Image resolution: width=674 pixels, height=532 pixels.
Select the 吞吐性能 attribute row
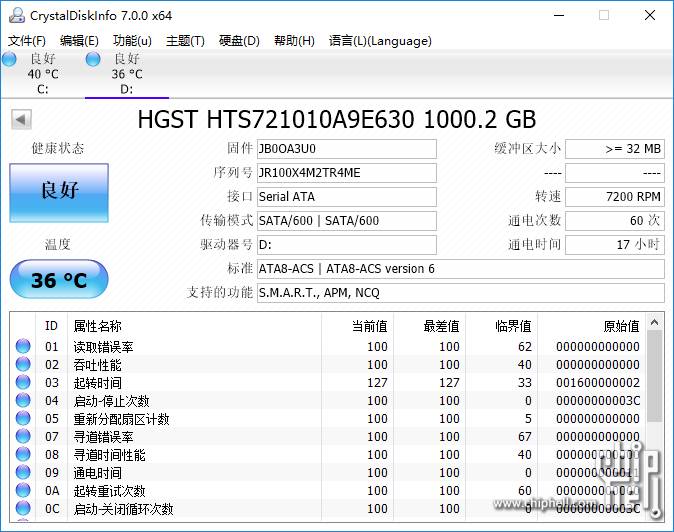tap(328, 364)
